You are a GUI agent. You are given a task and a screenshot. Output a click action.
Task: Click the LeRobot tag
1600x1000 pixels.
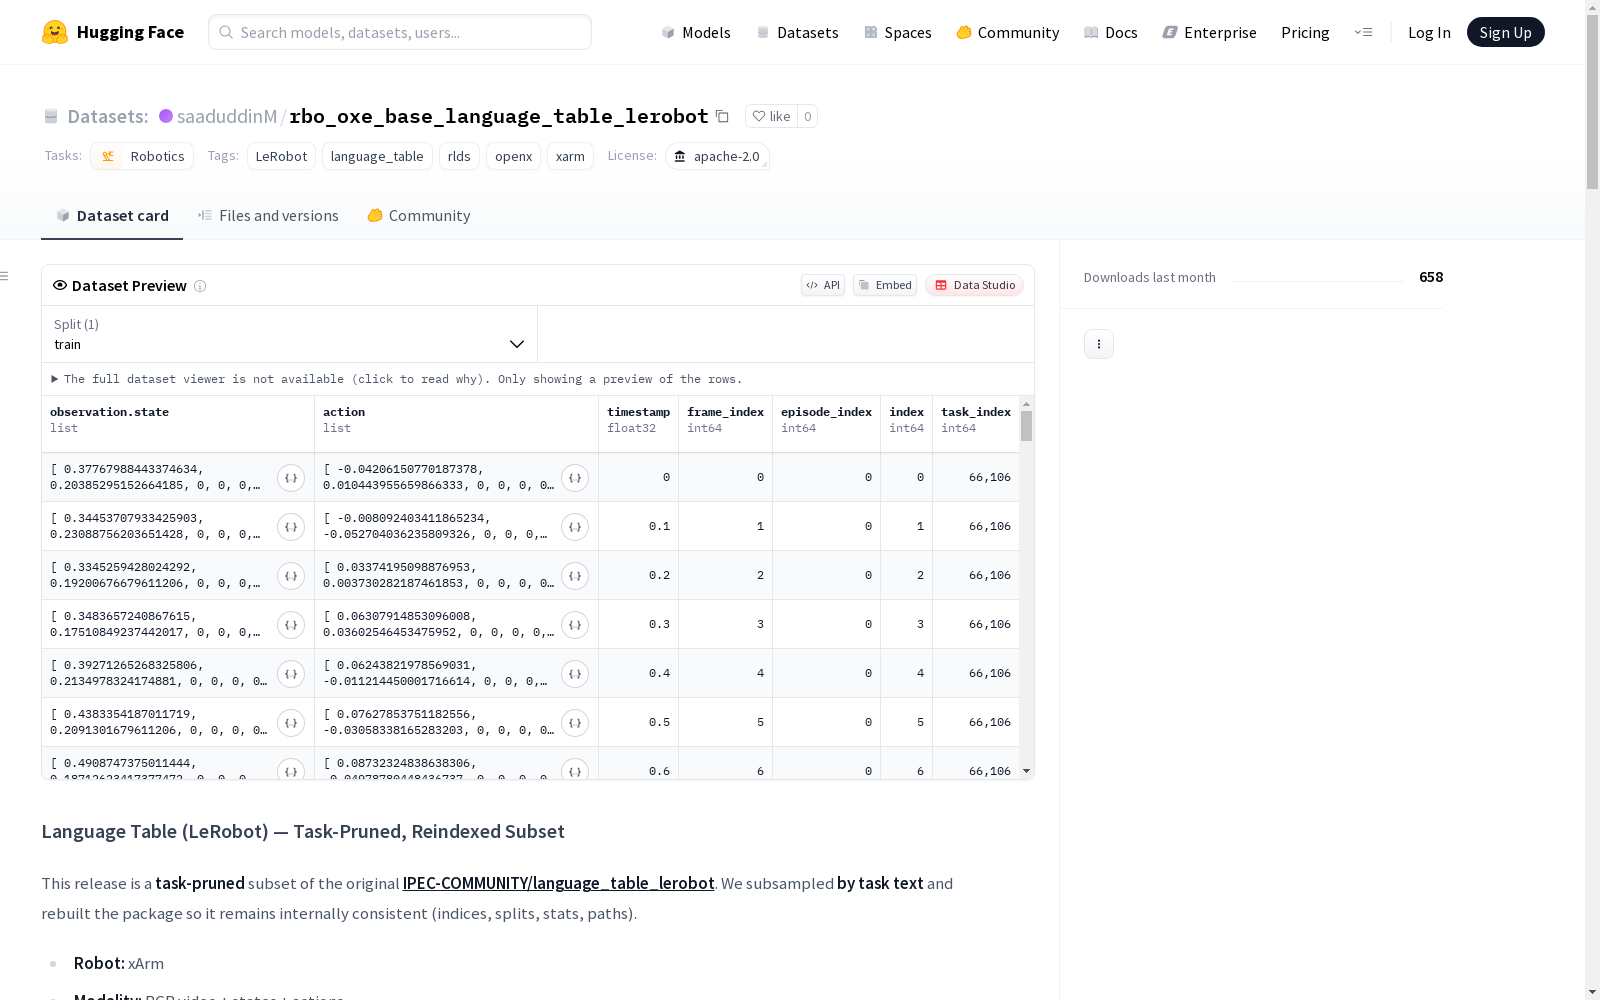coord(281,156)
